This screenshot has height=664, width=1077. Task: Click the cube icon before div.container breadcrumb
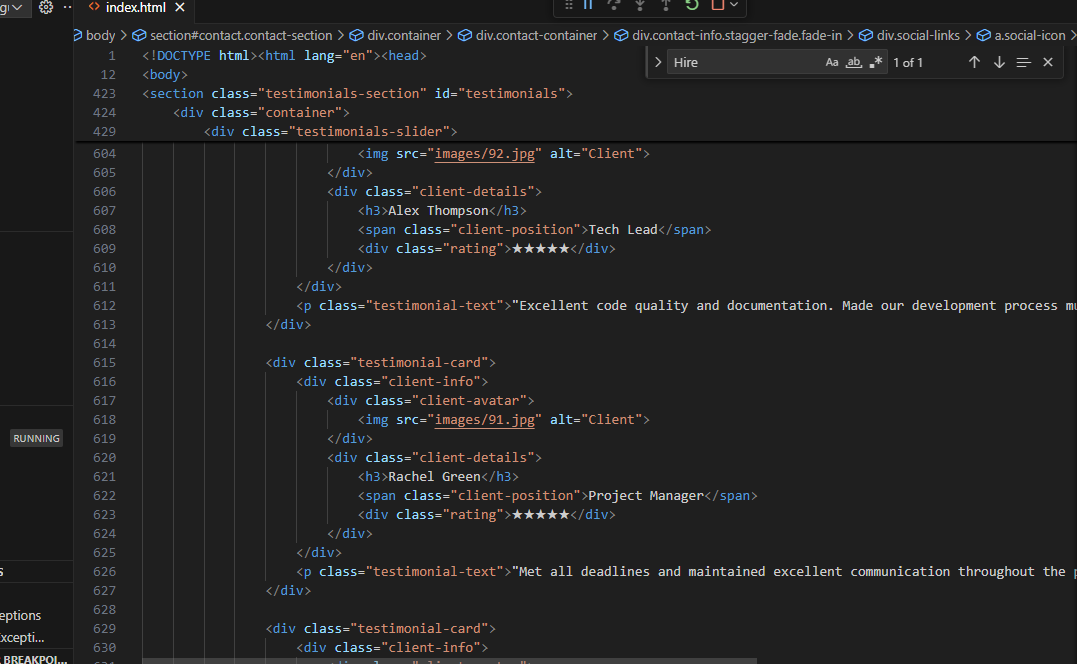356,35
